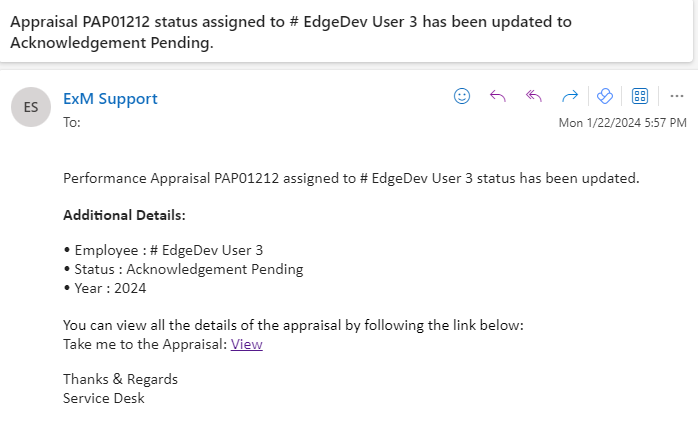This screenshot has width=698, height=421.
Task: Click the Mon 1/22/2024 5:57 PM timestamp
Action: (x=622, y=123)
